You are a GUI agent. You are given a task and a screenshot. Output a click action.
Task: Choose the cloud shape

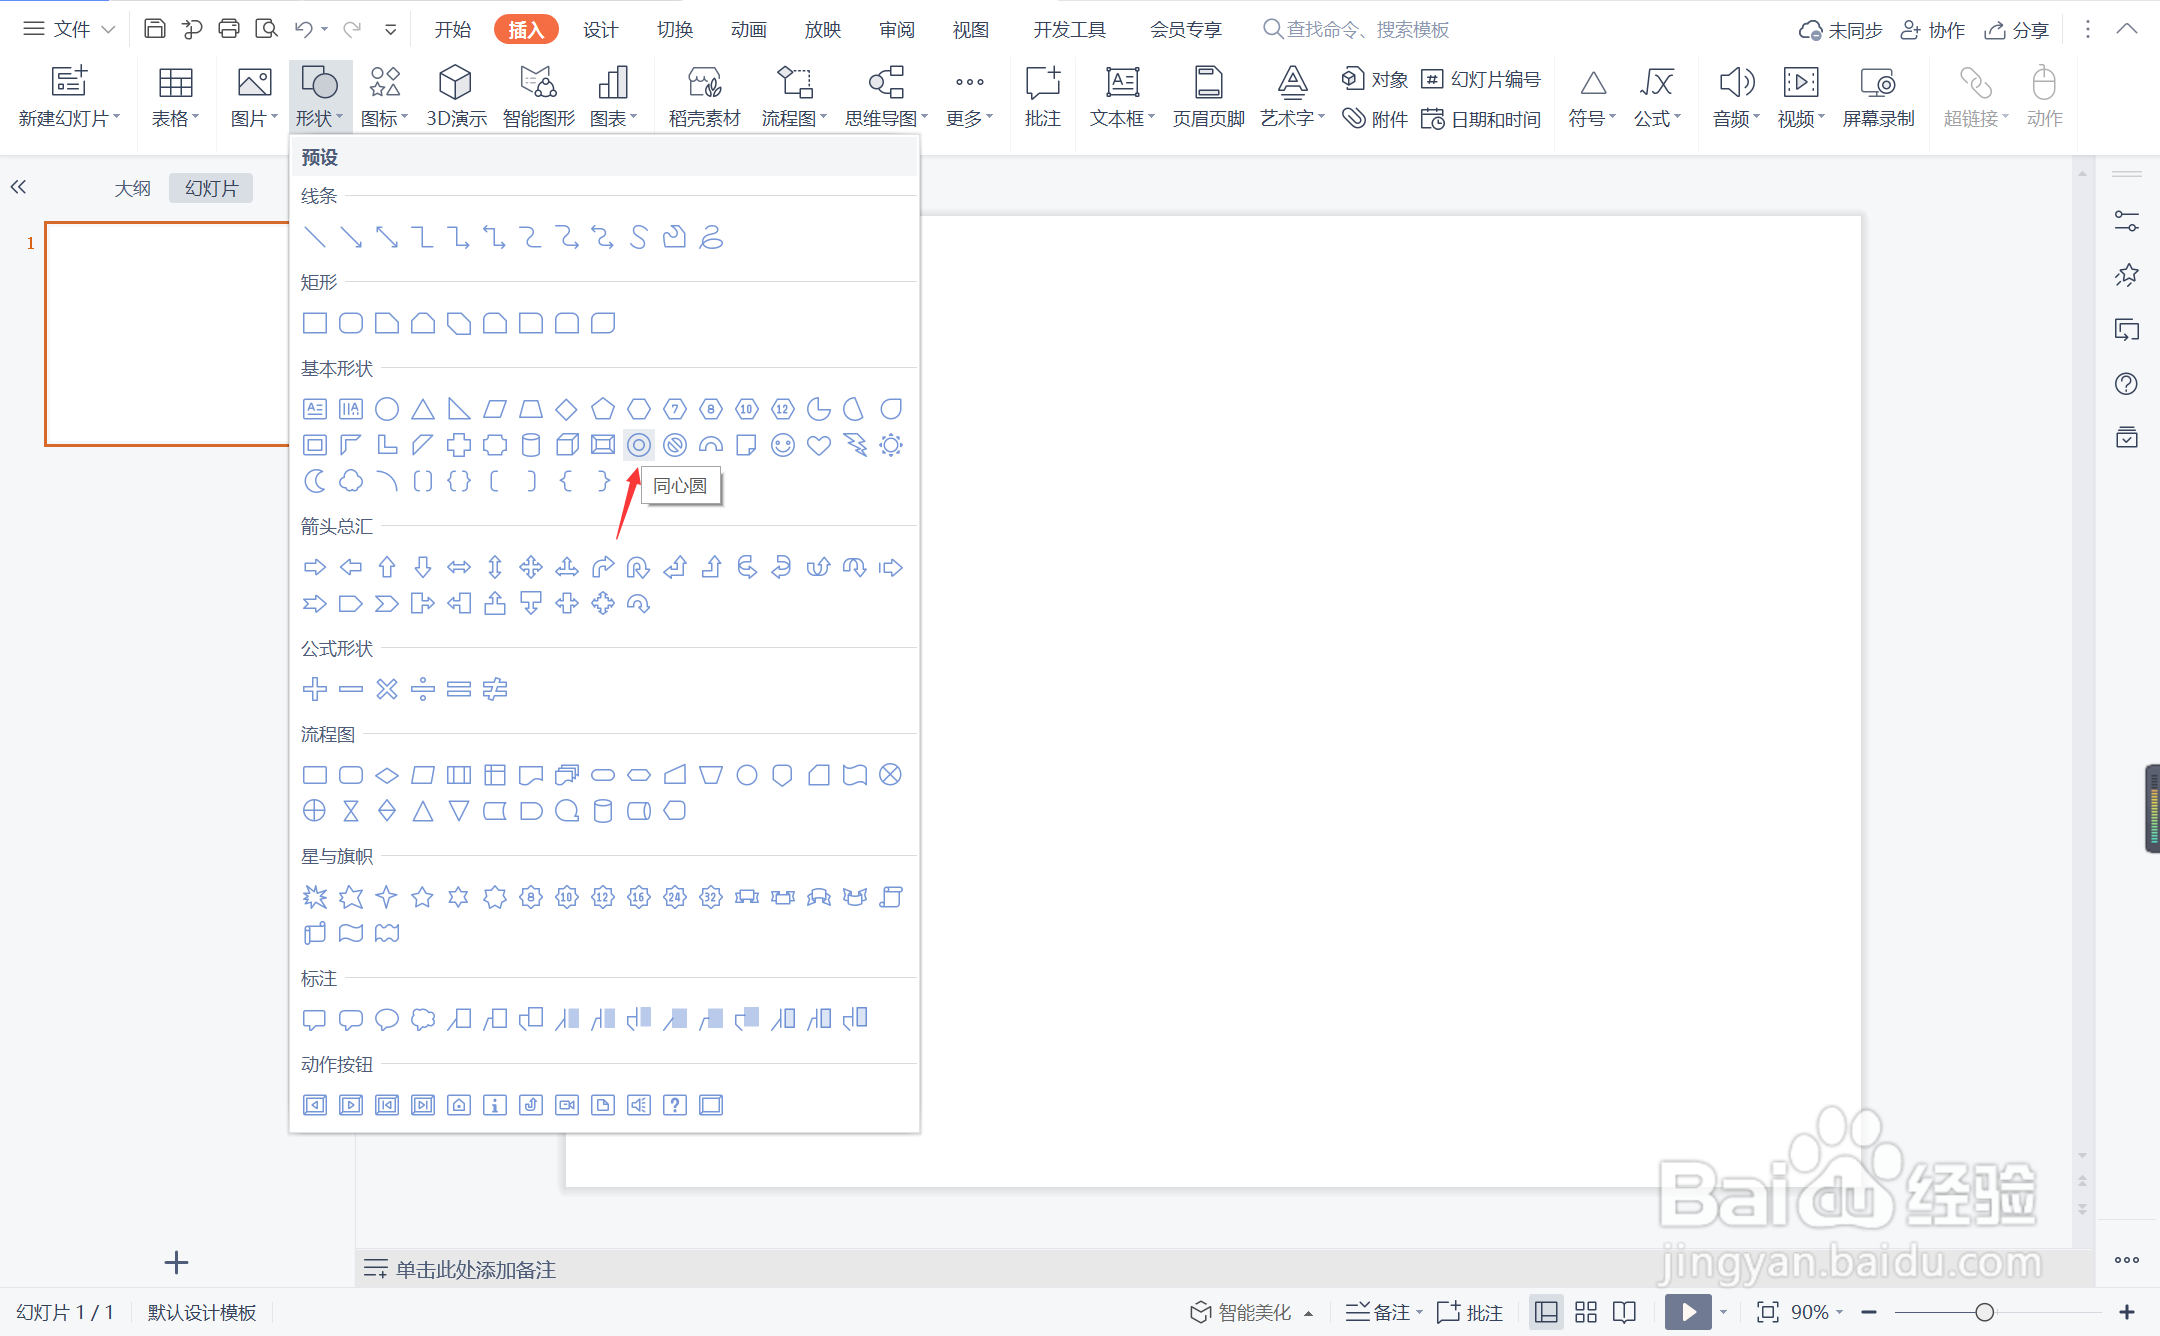coord(351,481)
